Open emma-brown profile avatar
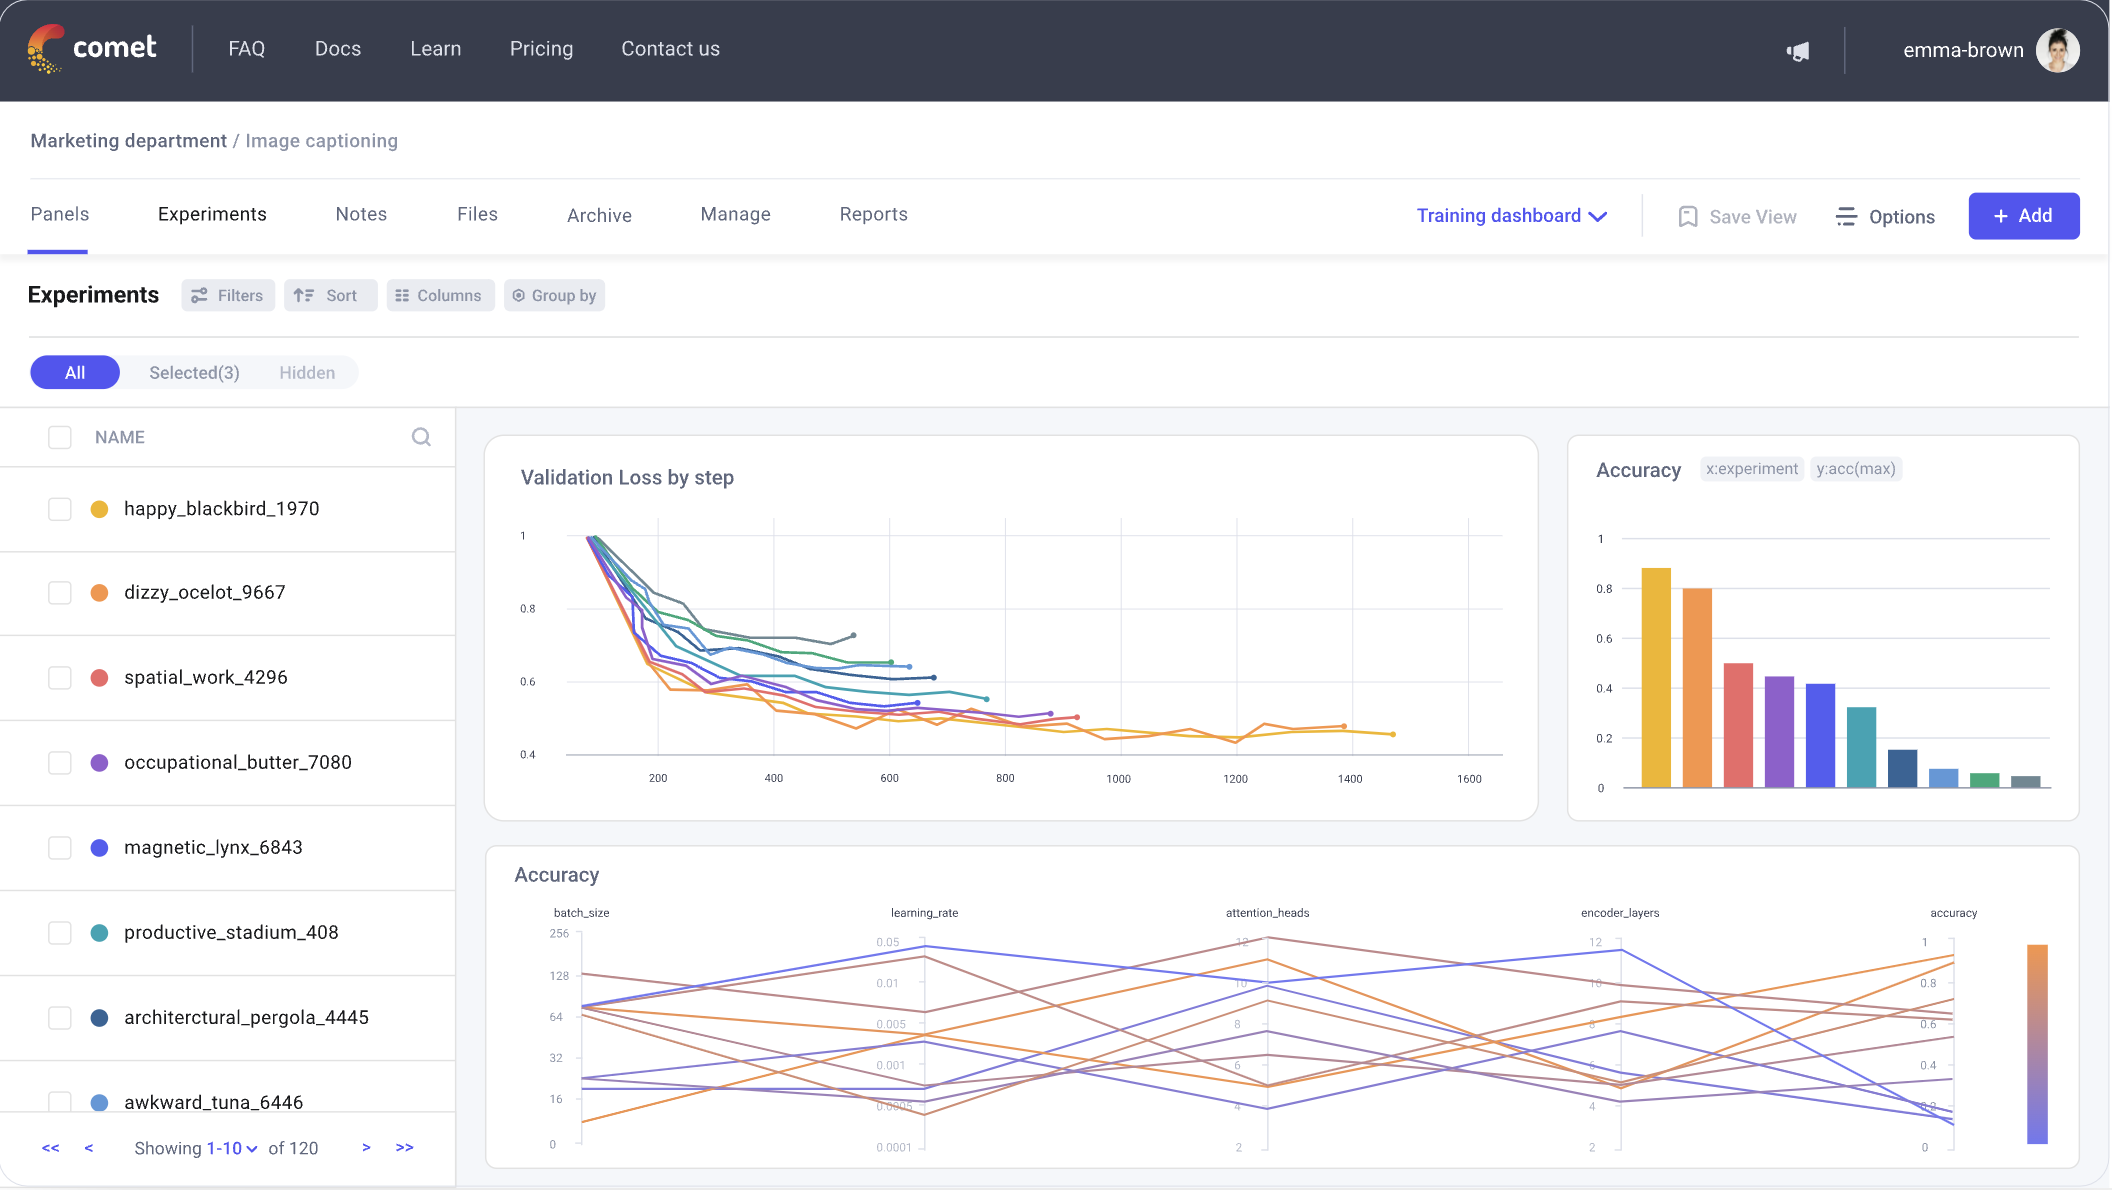The width and height of the screenshot is (2112, 1190). (2057, 50)
